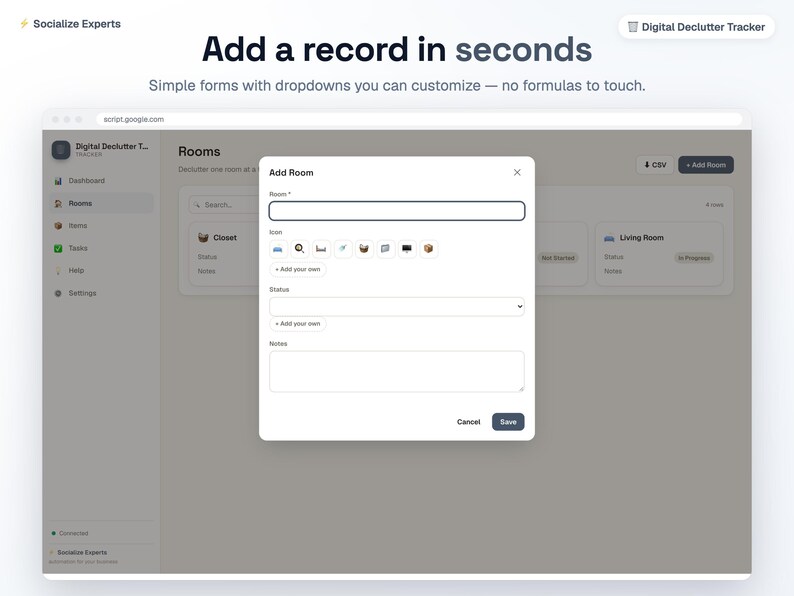794x596 pixels.
Task: Click the Closet card title
Action: pyautogui.click(x=225, y=237)
